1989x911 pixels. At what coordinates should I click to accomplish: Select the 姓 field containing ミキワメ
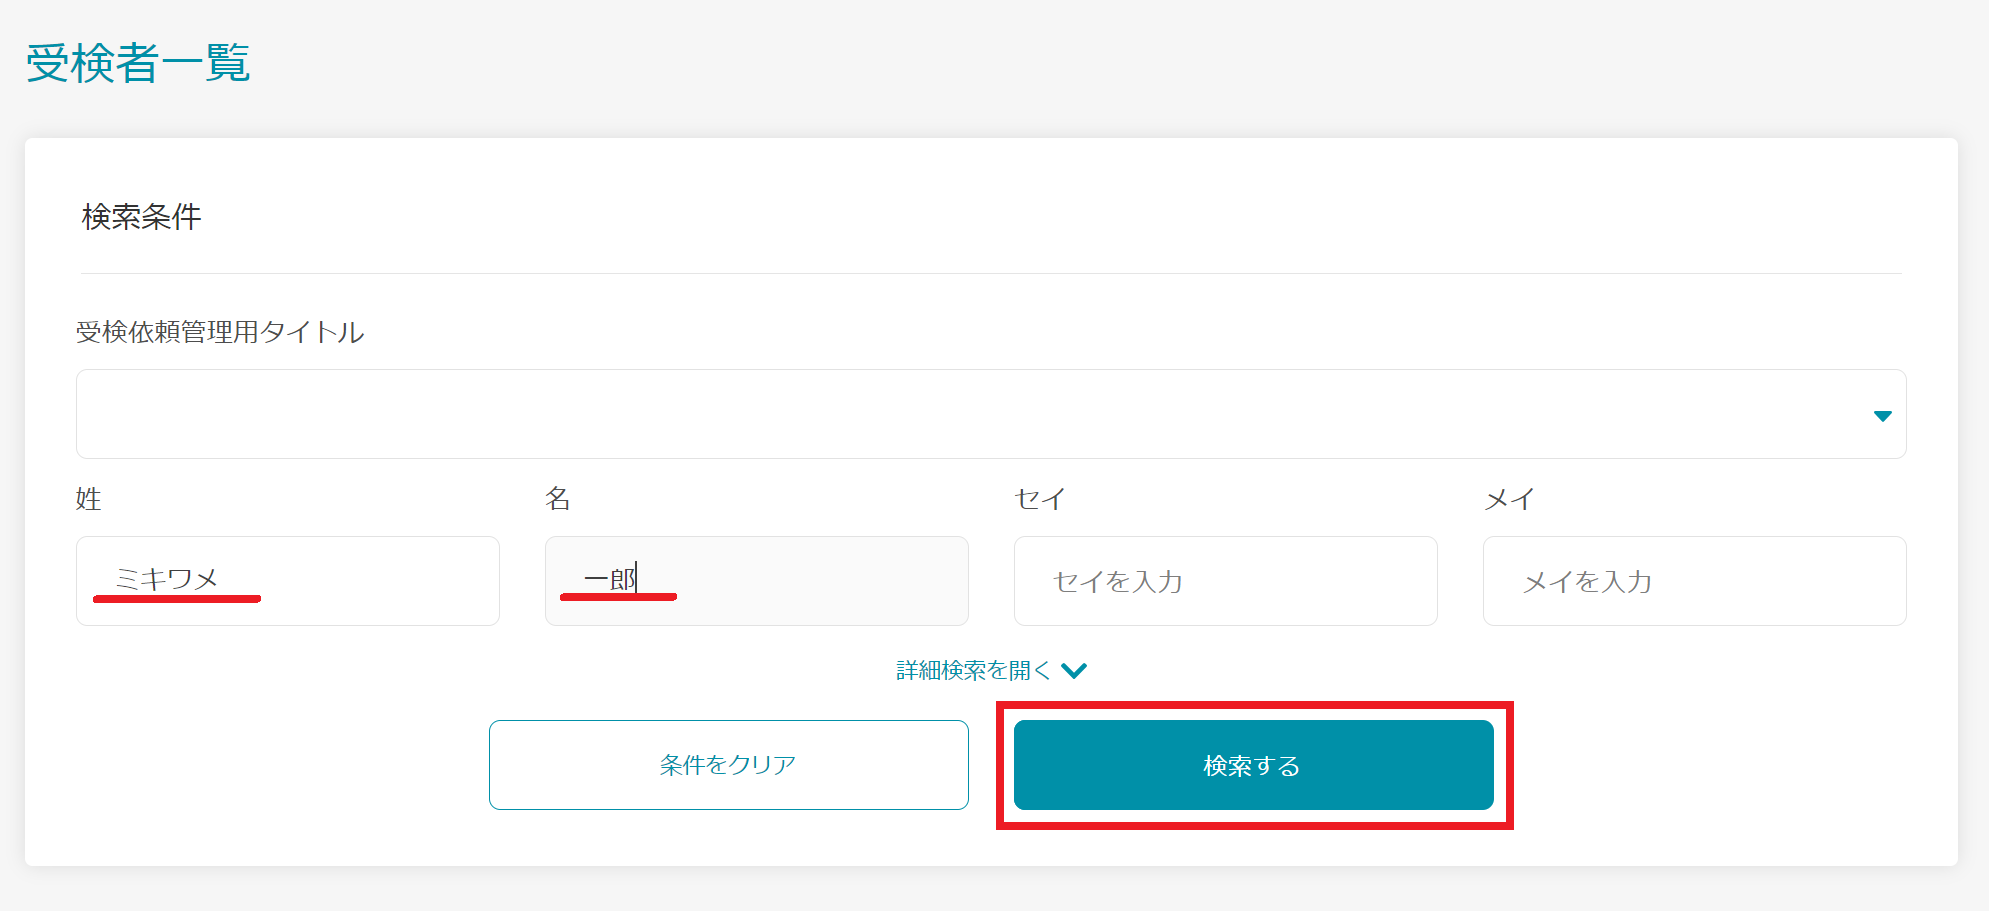point(287,581)
